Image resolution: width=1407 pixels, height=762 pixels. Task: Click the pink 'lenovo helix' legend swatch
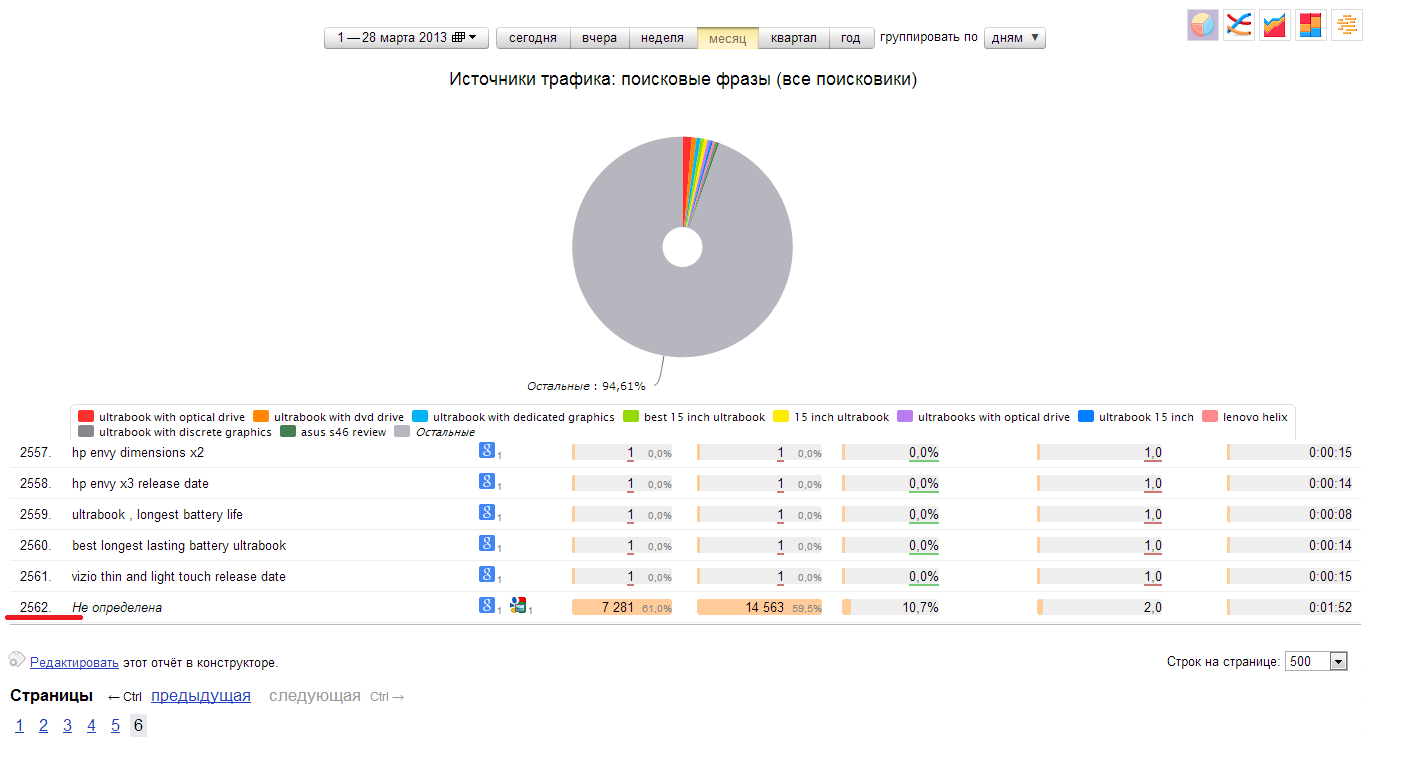coord(1210,417)
